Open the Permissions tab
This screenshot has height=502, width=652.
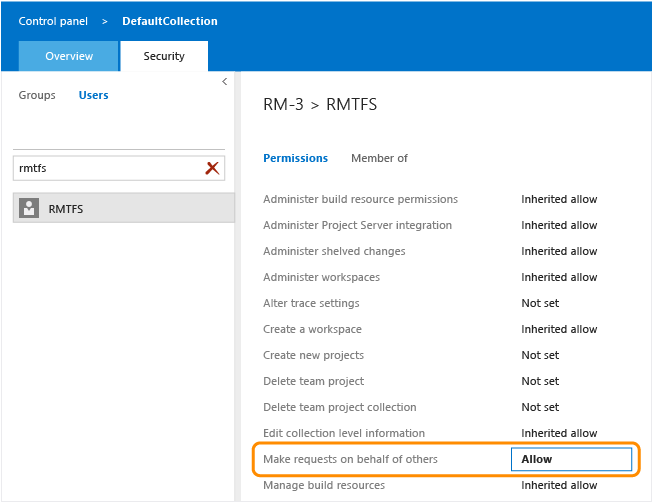295,158
